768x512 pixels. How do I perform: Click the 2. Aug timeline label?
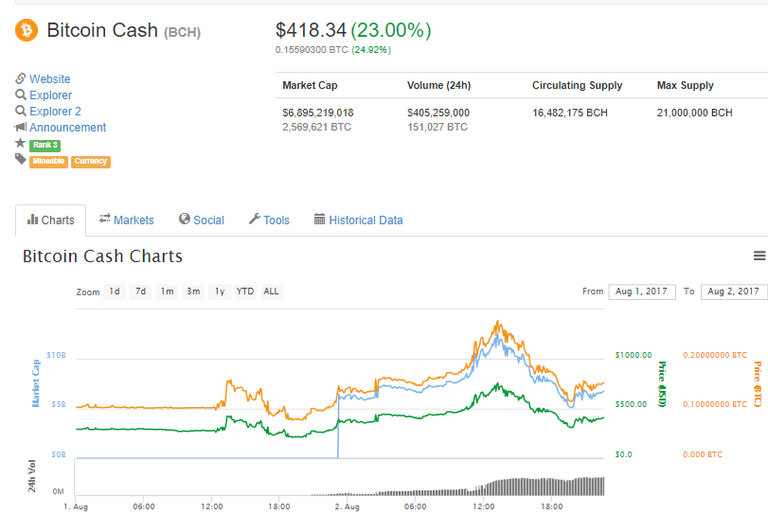pyautogui.click(x=347, y=506)
